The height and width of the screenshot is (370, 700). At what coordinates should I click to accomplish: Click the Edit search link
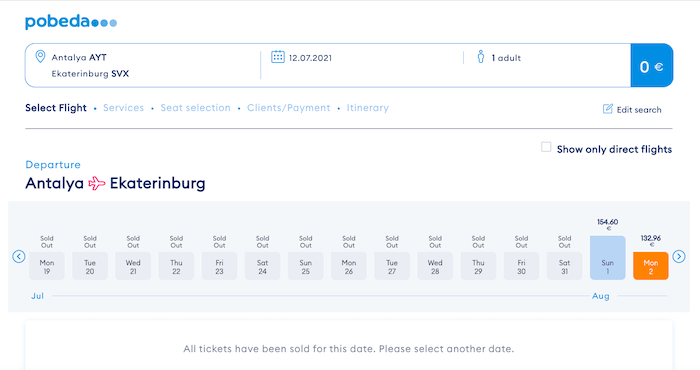click(639, 110)
